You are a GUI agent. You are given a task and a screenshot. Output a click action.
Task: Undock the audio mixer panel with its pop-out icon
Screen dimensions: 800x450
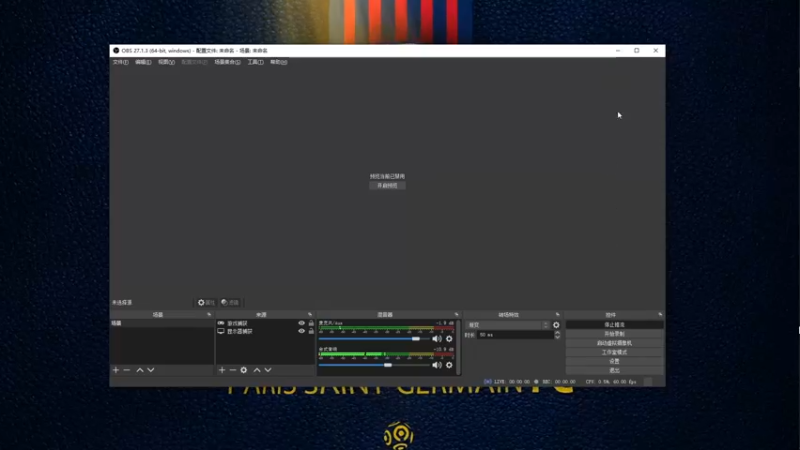pos(456,315)
